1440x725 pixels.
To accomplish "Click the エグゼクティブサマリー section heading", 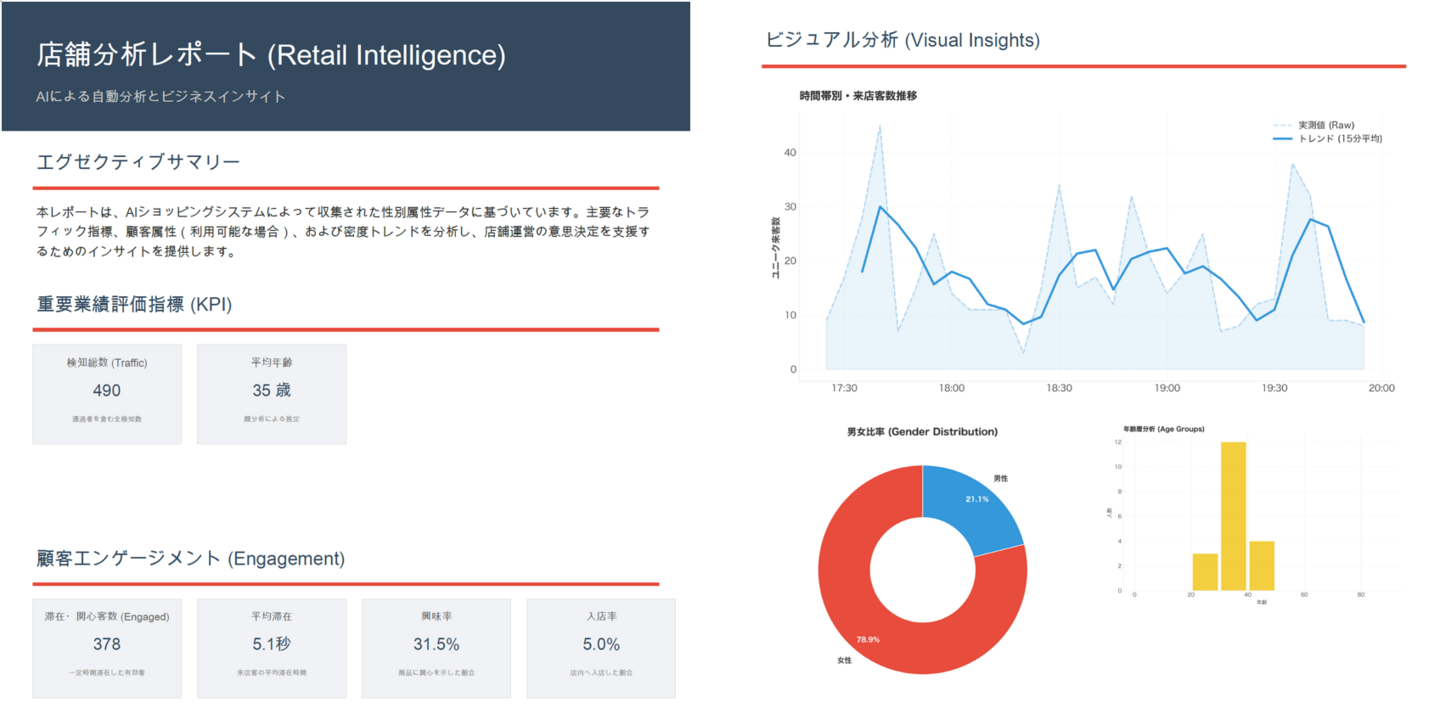I will (138, 162).
